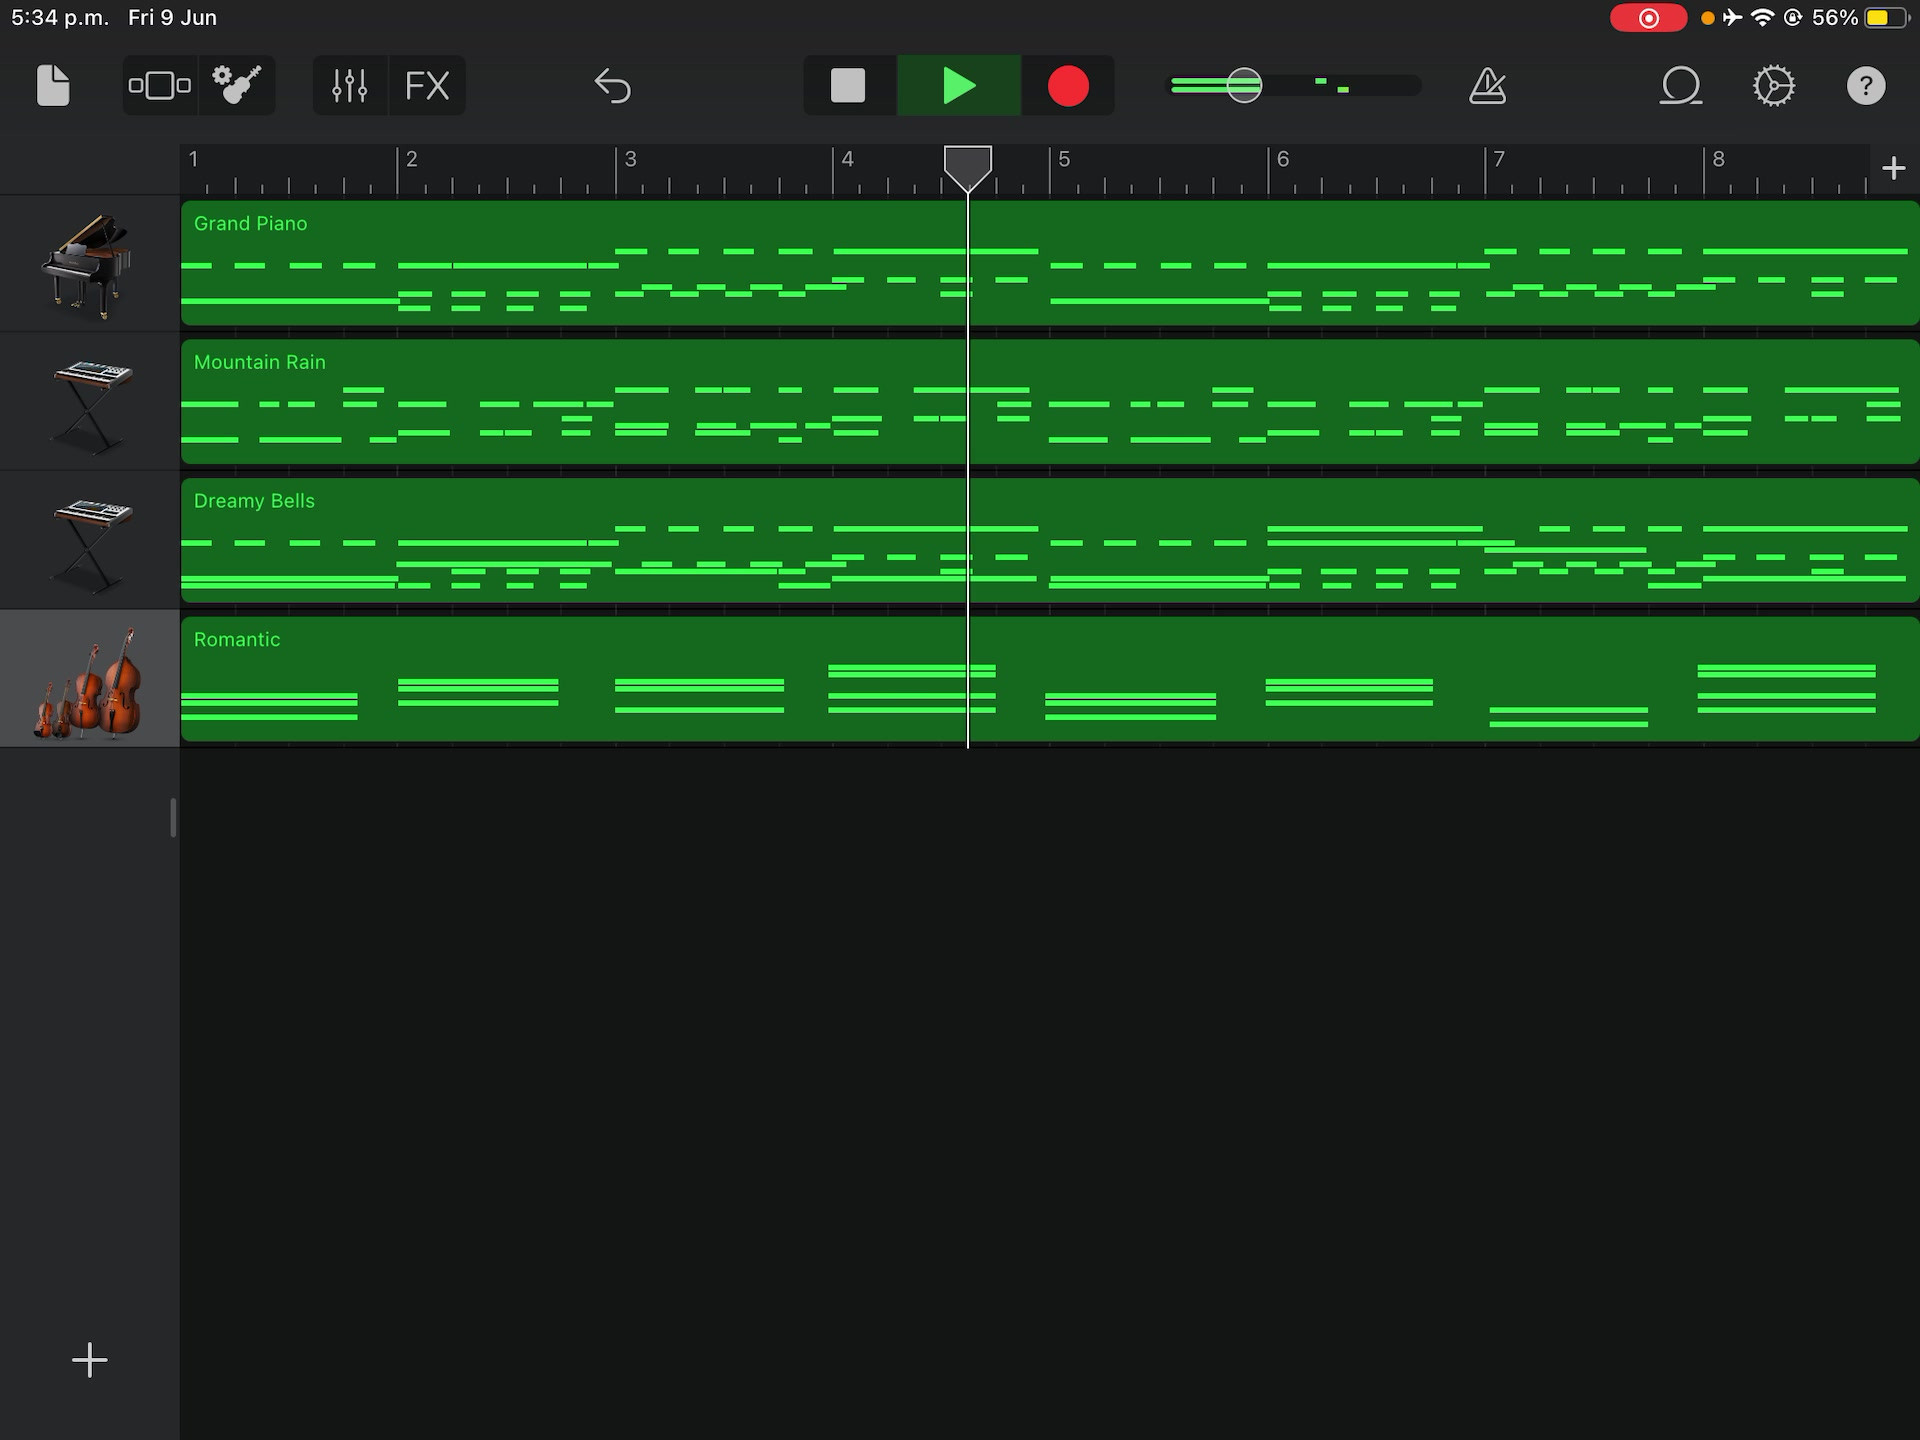Start recording with the red Record button
Image resolution: width=1920 pixels, height=1440 pixels.
coord(1068,86)
